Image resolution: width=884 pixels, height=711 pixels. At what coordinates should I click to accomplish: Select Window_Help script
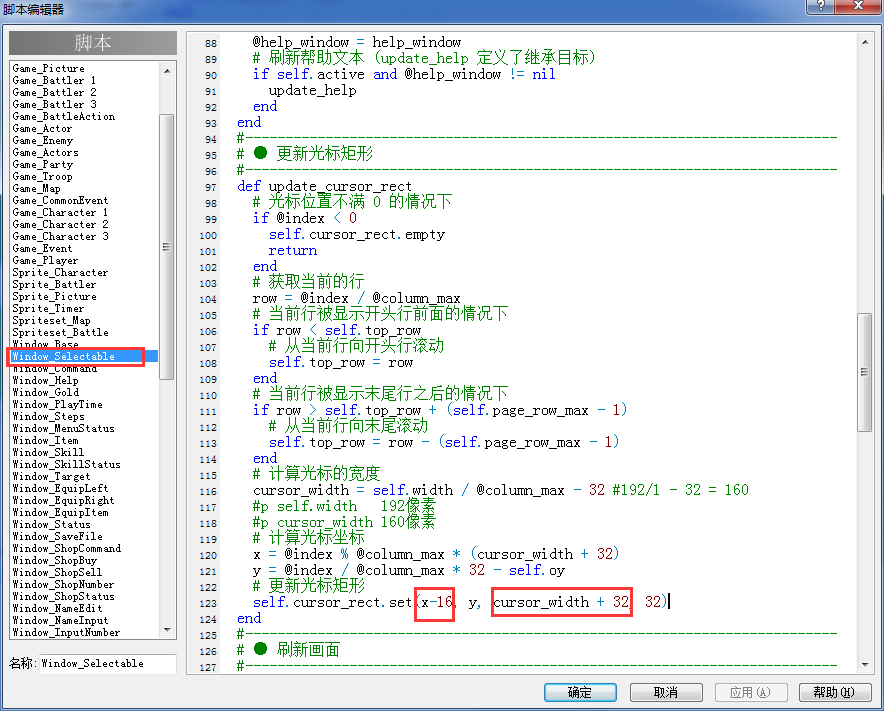click(x=46, y=381)
